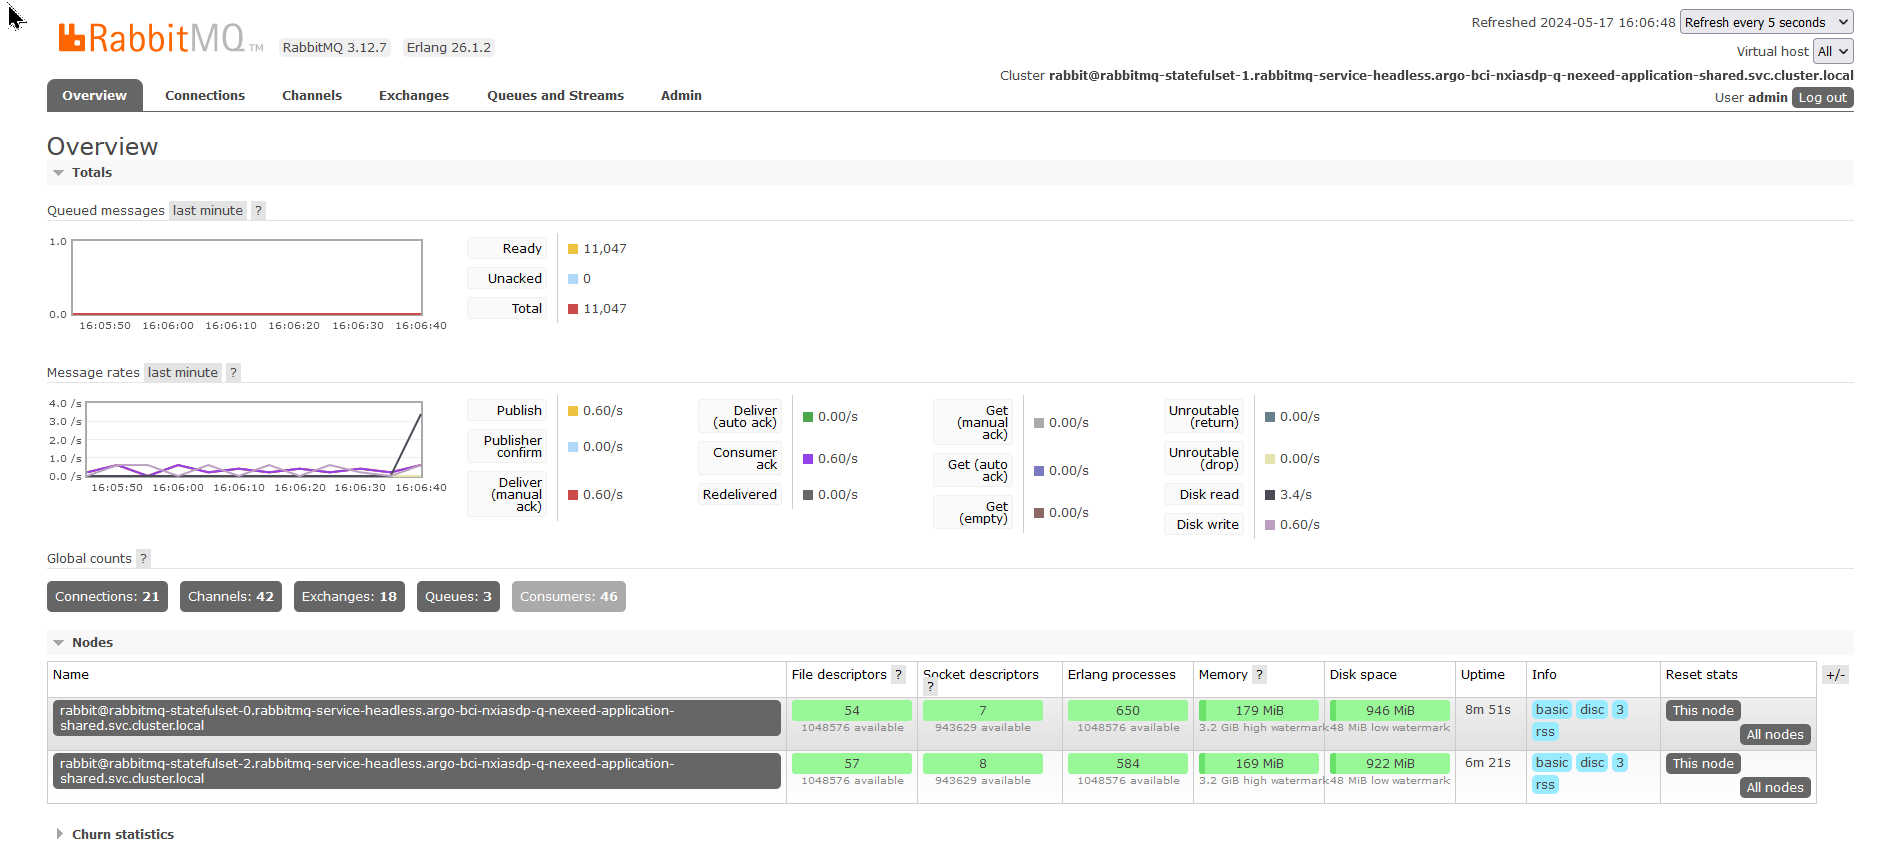Click the Log out button

click(x=1822, y=98)
